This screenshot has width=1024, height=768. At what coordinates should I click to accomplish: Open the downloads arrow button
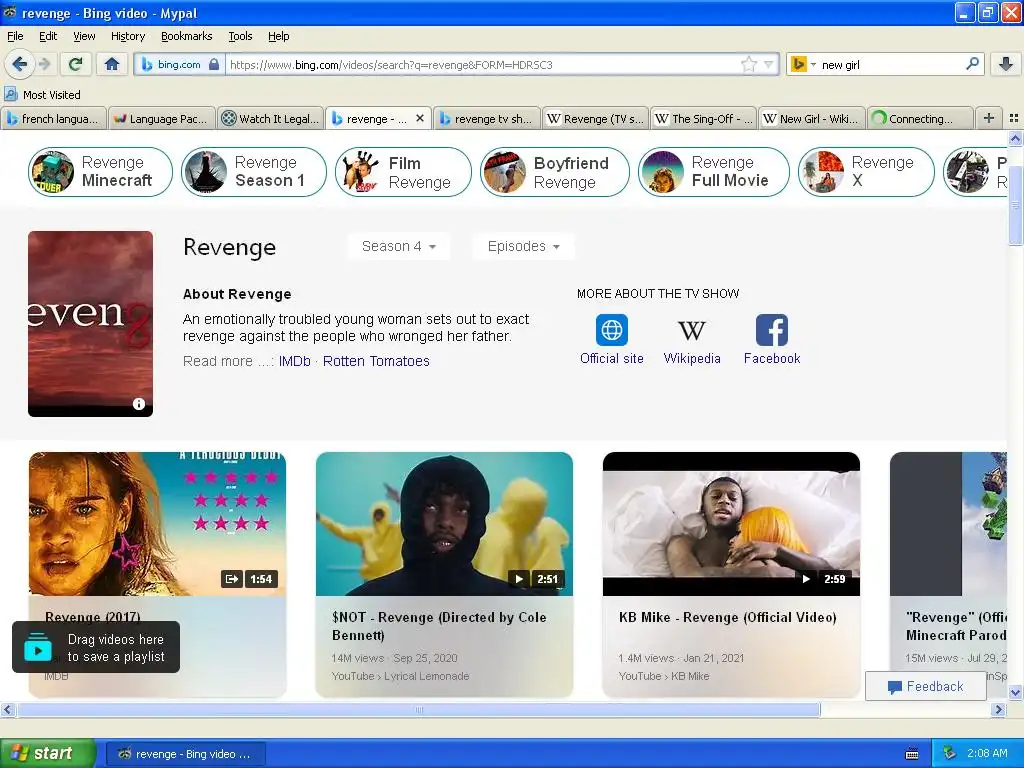click(1006, 64)
